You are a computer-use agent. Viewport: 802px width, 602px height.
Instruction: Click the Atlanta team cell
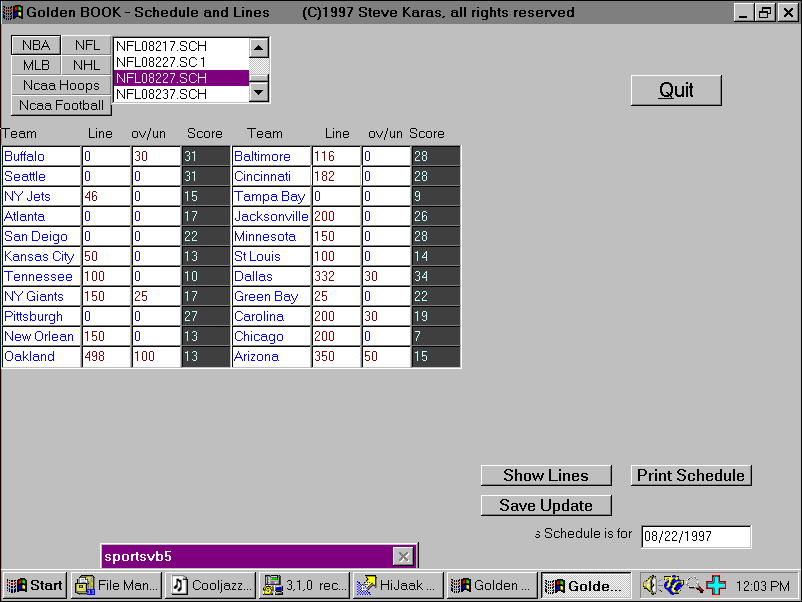42,216
